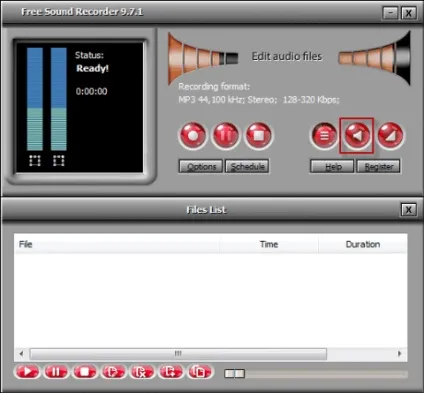Image resolution: width=424 pixels, height=393 pixels.
Task: Open the Schedule settings
Action: pos(247,166)
